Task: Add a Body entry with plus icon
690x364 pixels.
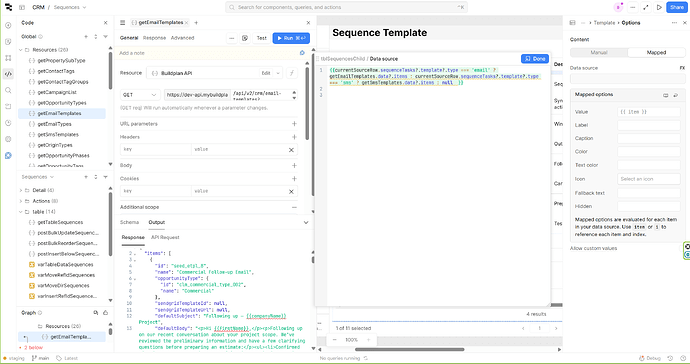Action: tap(294, 165)
